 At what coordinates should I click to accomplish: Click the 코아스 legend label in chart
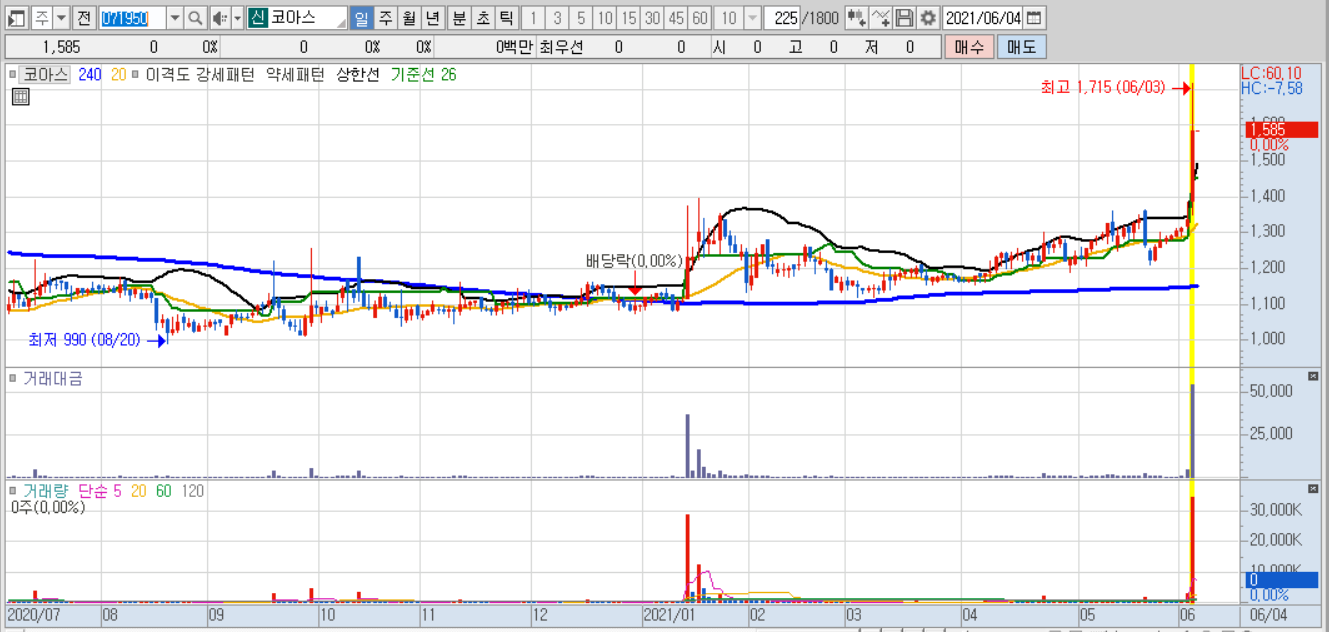click(46, 74)
